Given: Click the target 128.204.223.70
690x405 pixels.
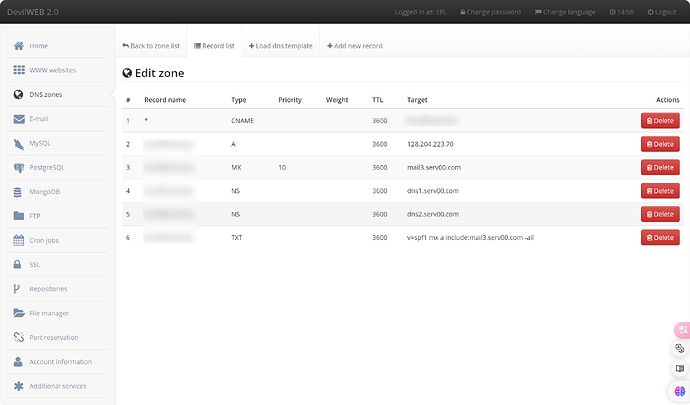Looking at the screenshot, I should coord(430,144).
